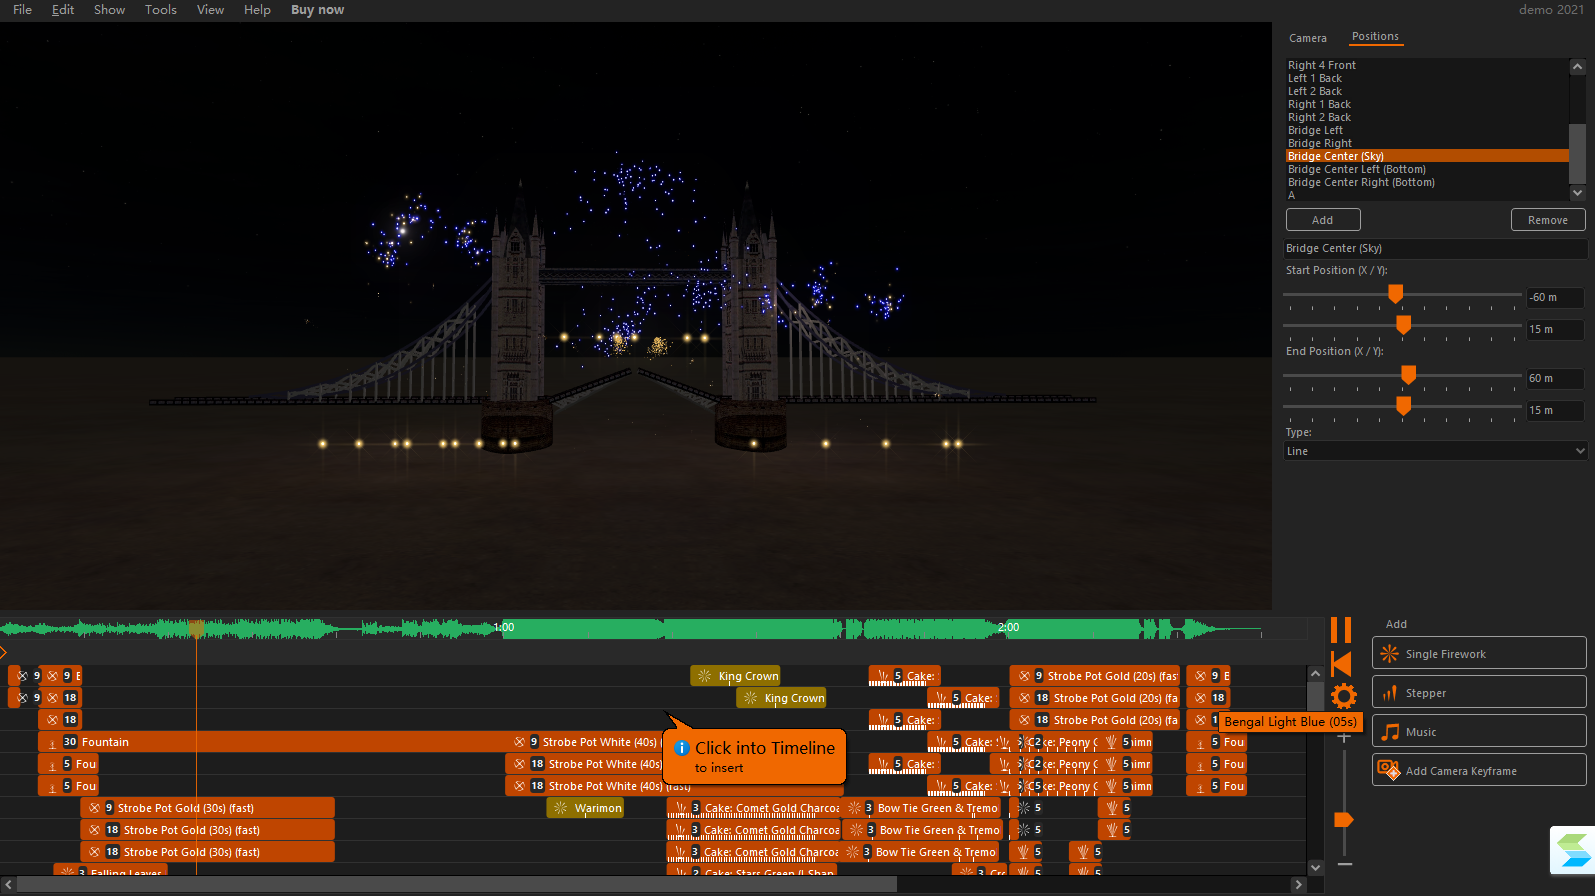Open the Type dropdown showing Line
The width and height of the screenshot is (1595, 896).
pos(1435,451)
